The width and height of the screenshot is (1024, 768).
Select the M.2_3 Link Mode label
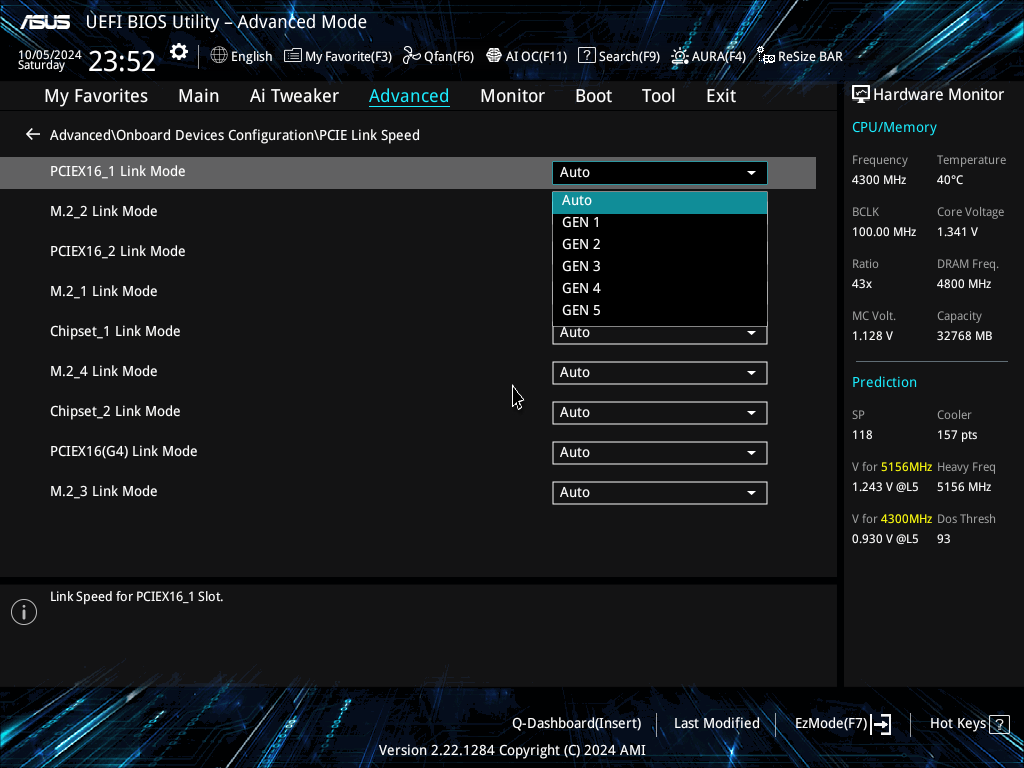103,491
